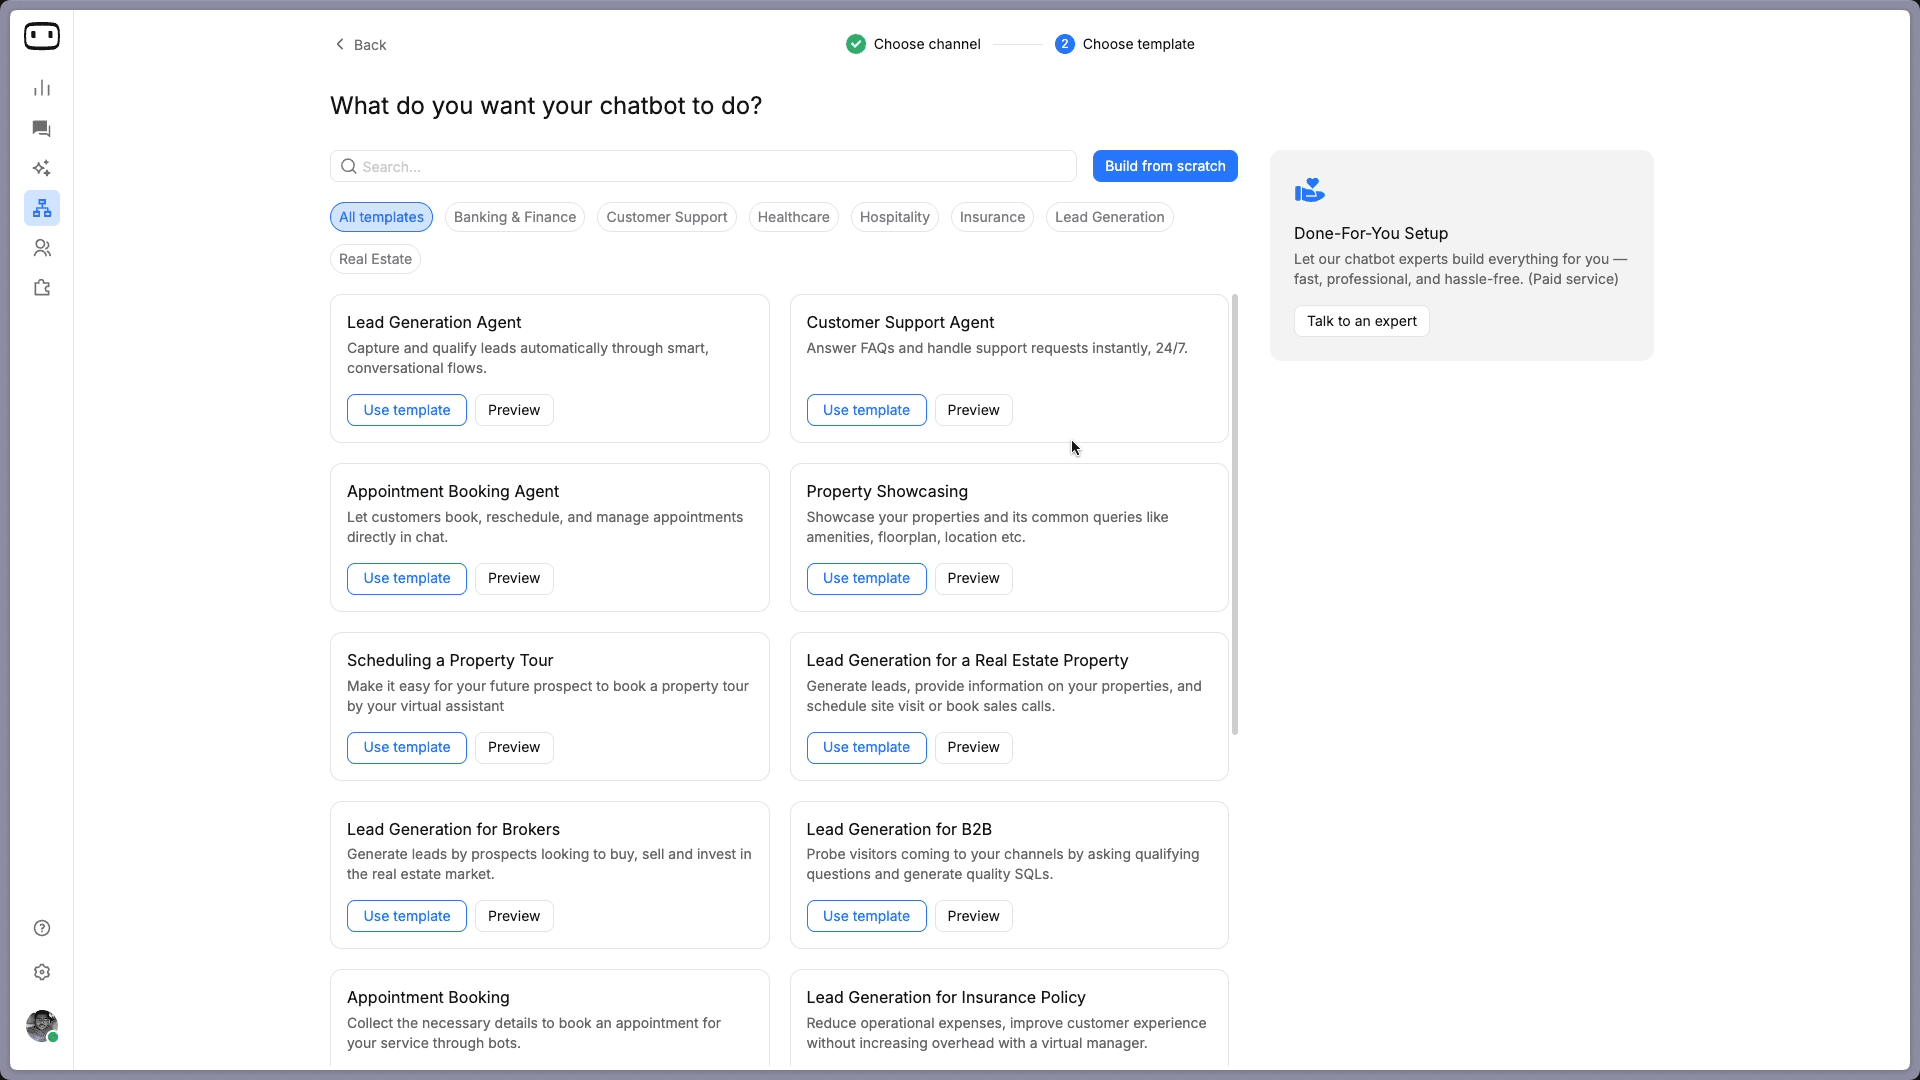Click the user profile avatar

(42, 1026)
